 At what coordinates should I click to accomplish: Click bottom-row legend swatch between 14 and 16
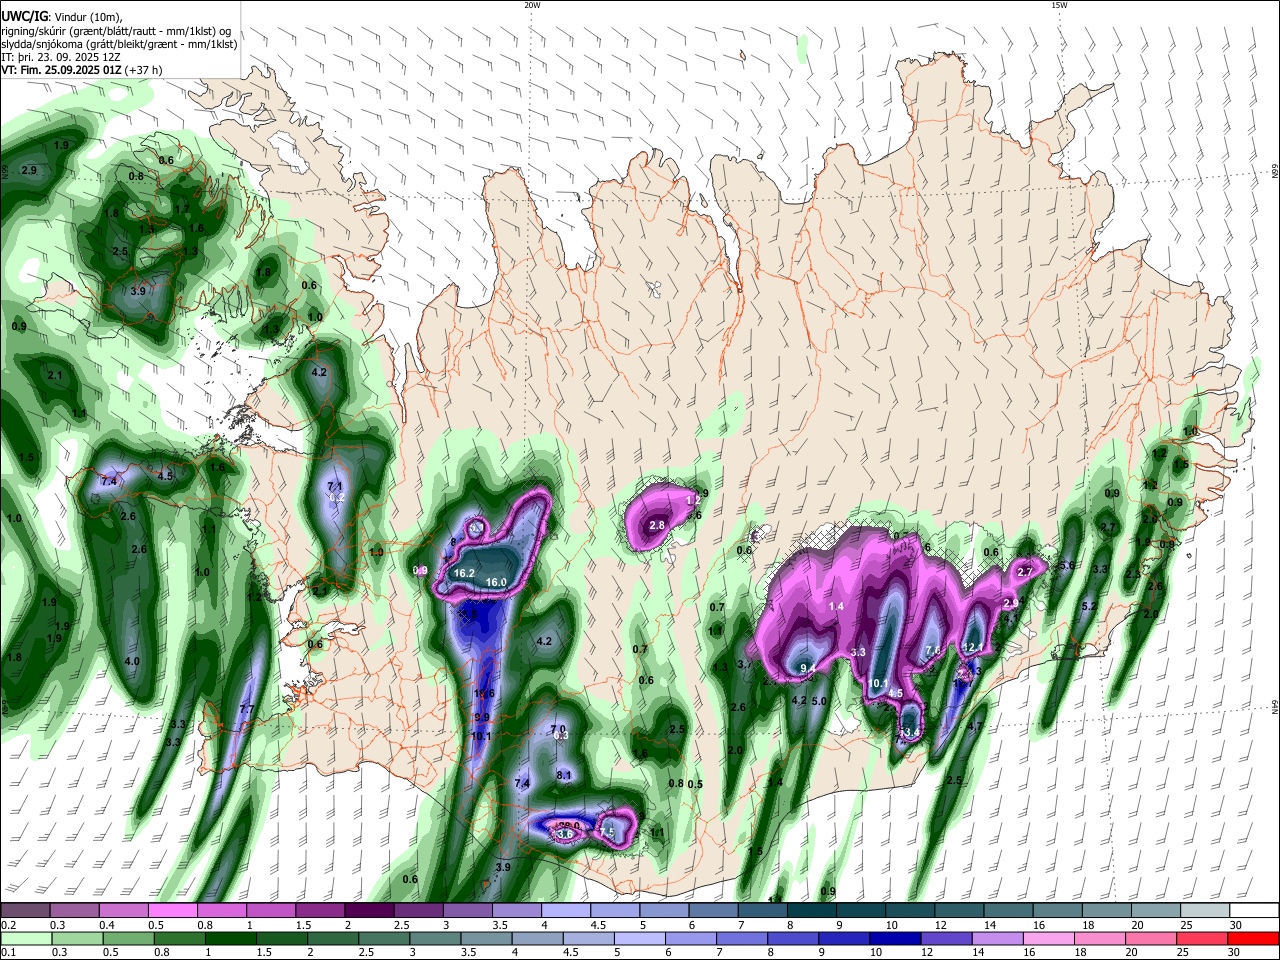point(996,938)
